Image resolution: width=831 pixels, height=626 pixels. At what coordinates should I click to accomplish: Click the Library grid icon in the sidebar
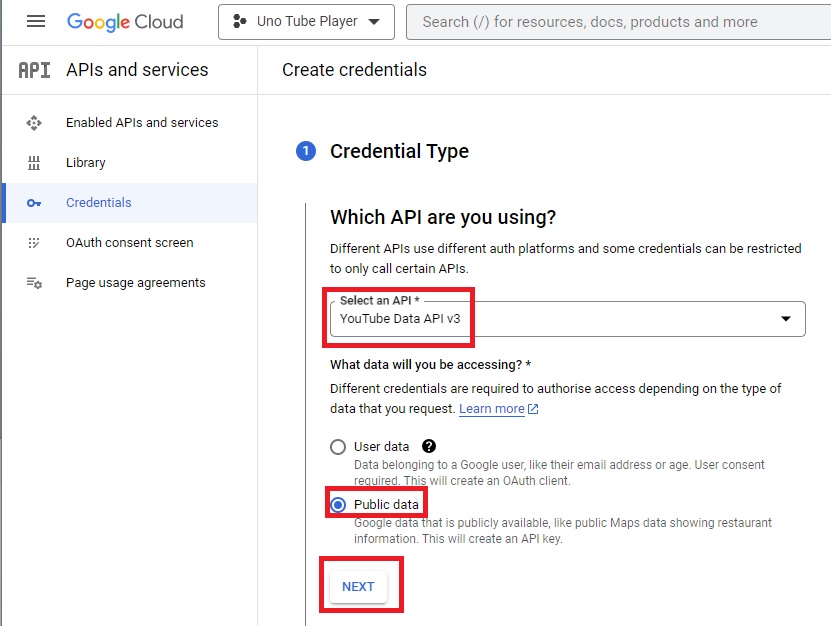pyautogui.click(x=33, y=162)
